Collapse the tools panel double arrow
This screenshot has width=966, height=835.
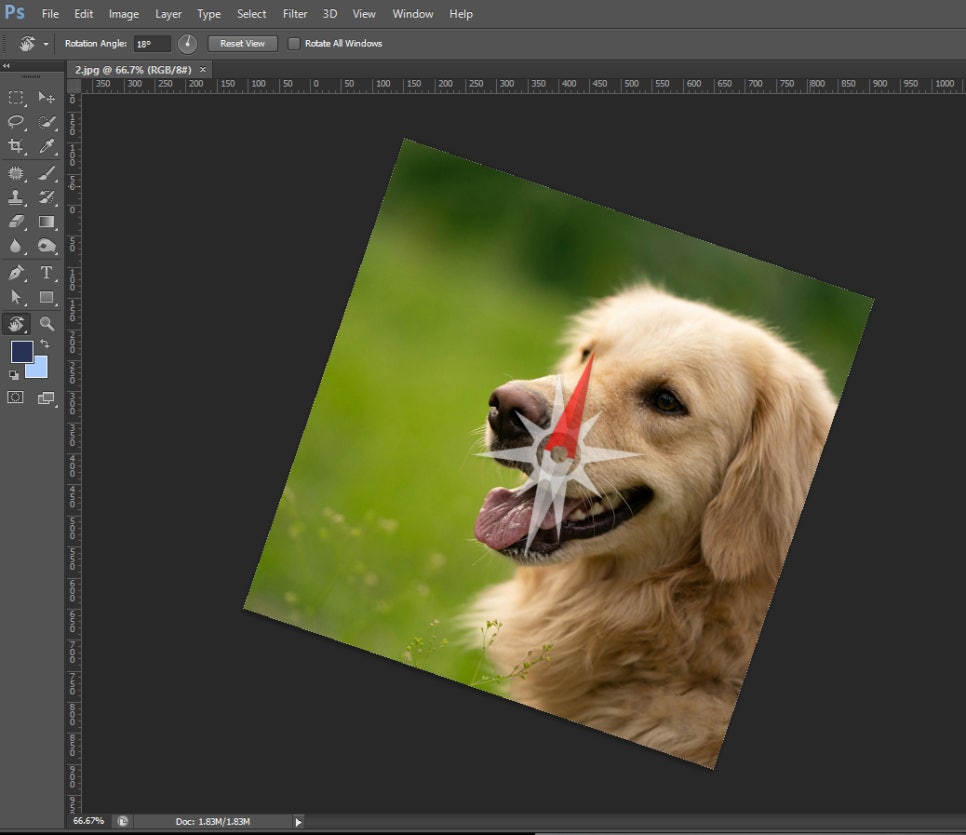pos(6,65)
